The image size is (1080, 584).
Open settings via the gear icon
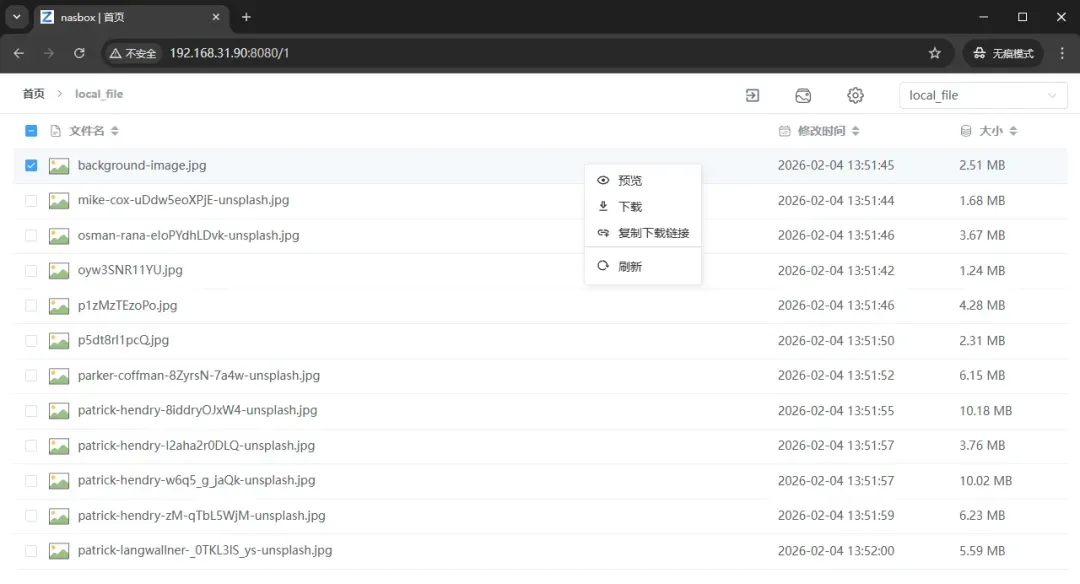tap(855, 95)
